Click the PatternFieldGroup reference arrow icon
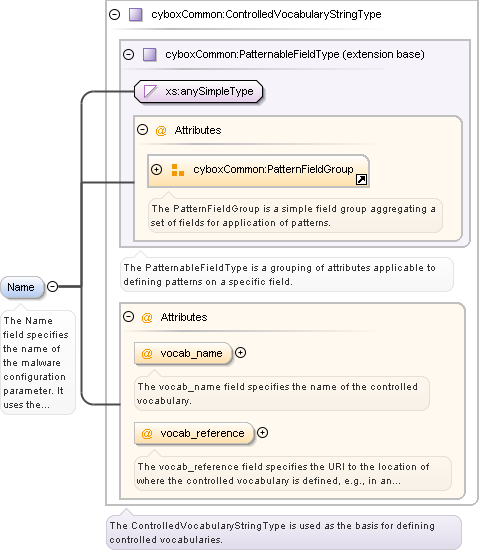The image size is (480, 553). (361, 180)
